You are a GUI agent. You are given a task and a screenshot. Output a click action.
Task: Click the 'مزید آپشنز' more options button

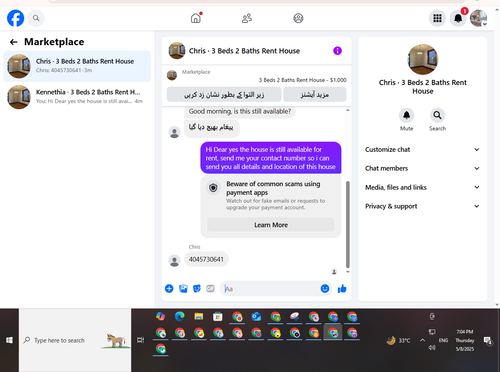pos(315,95)
